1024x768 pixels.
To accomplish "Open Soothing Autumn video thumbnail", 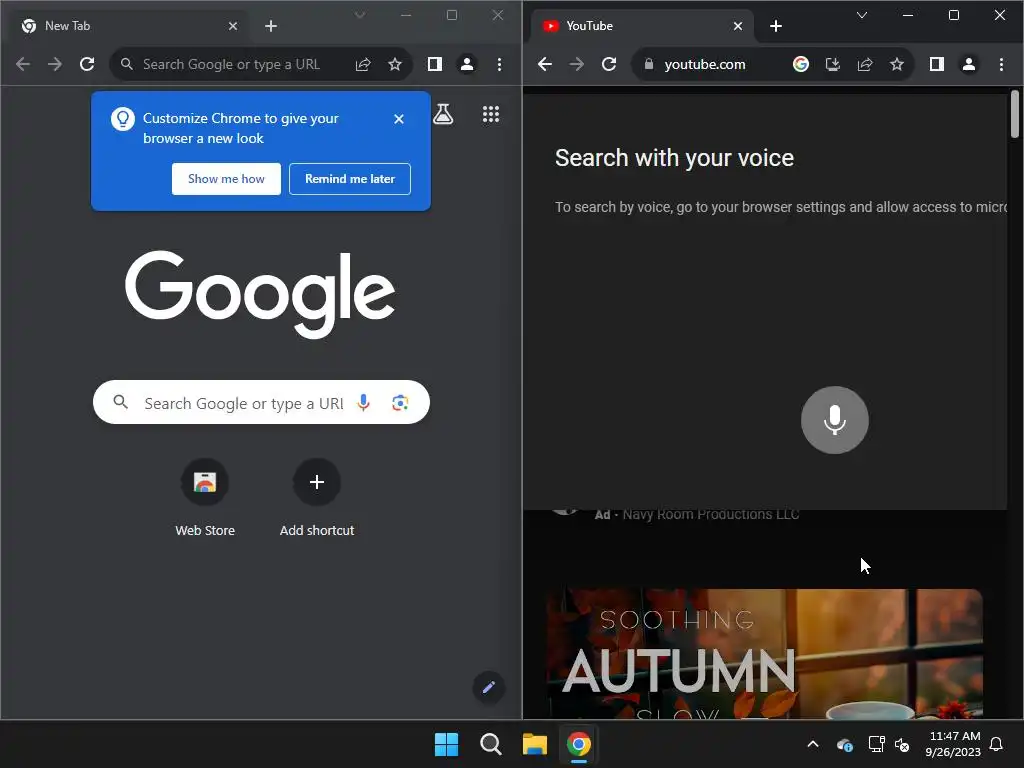I will 764,654.
